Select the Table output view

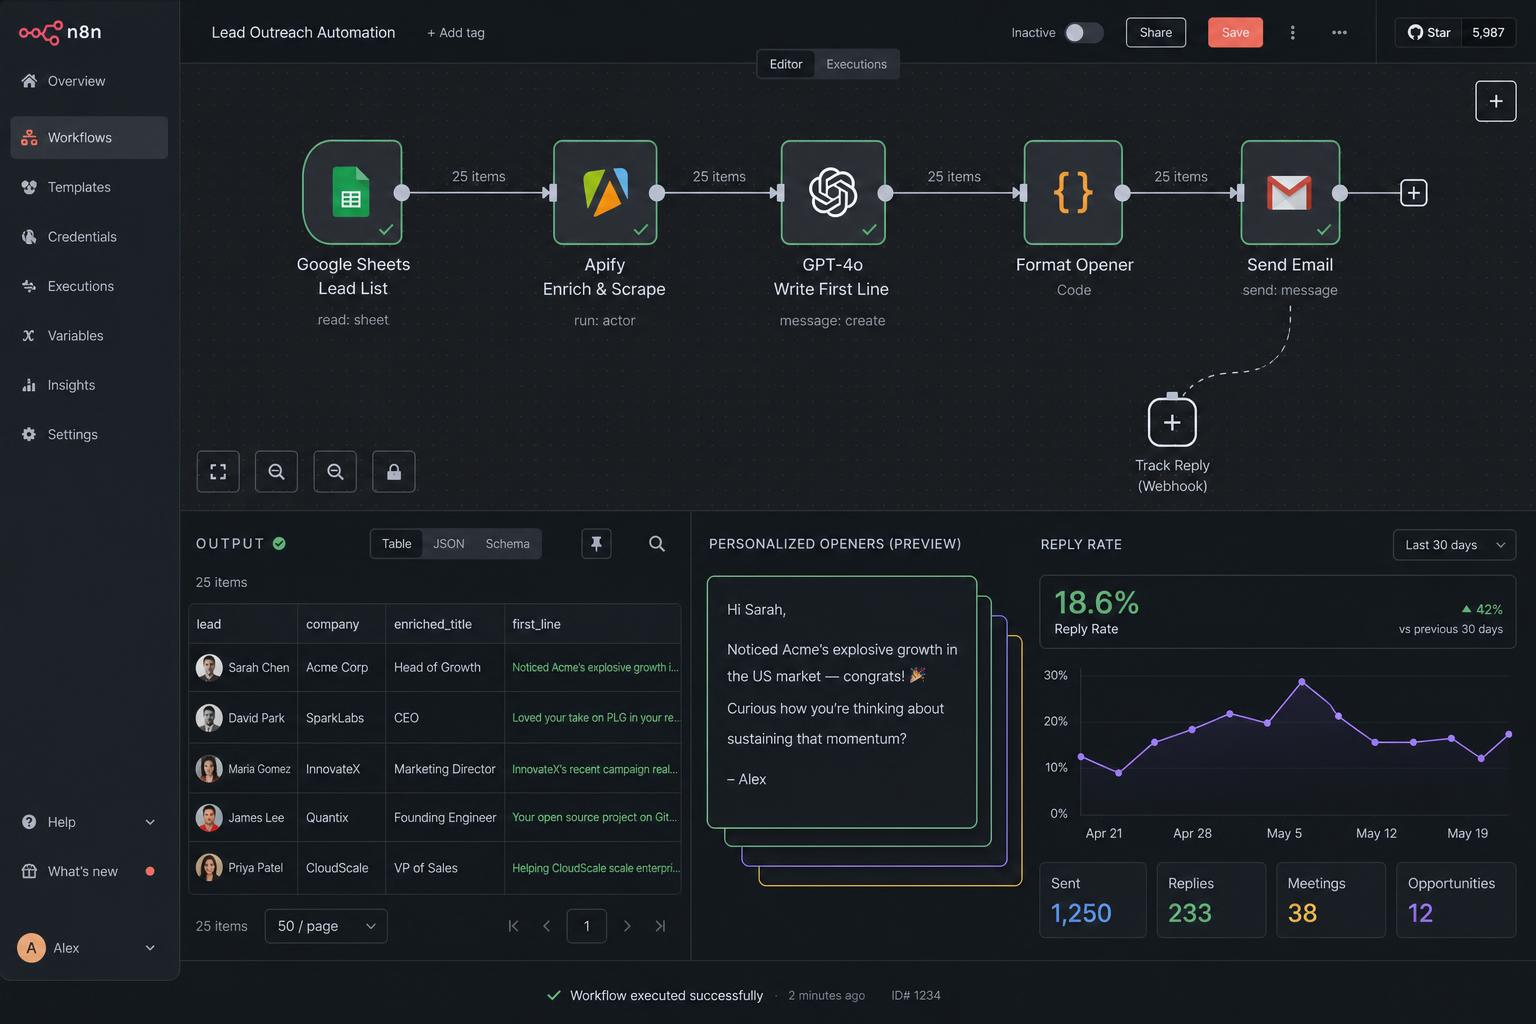click(397, 544)
